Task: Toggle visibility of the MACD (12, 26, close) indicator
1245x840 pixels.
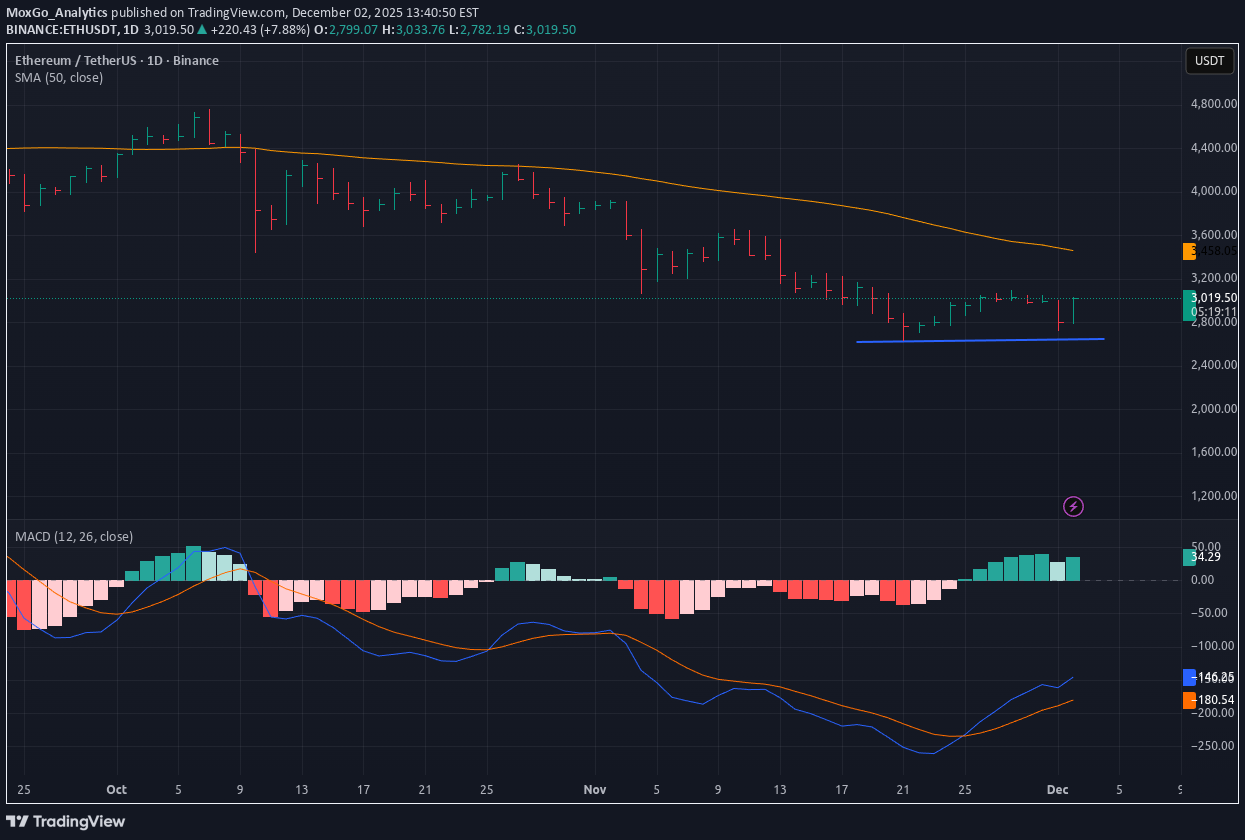Action: tap(73, 537)
